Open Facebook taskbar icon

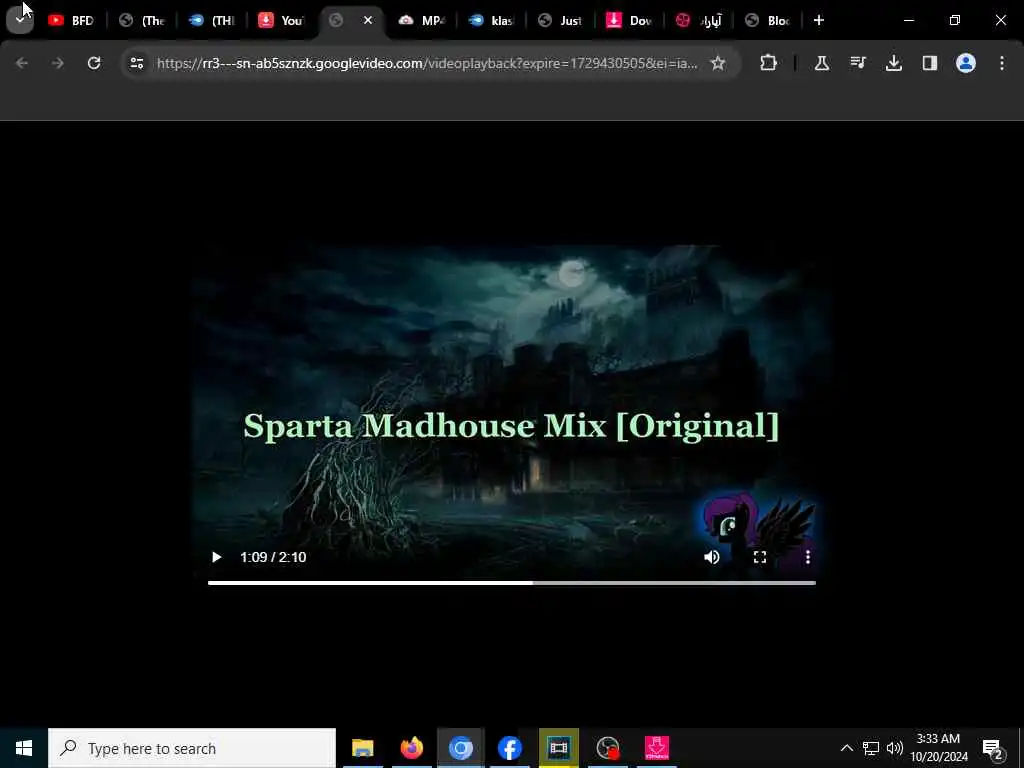coord(509,748)
